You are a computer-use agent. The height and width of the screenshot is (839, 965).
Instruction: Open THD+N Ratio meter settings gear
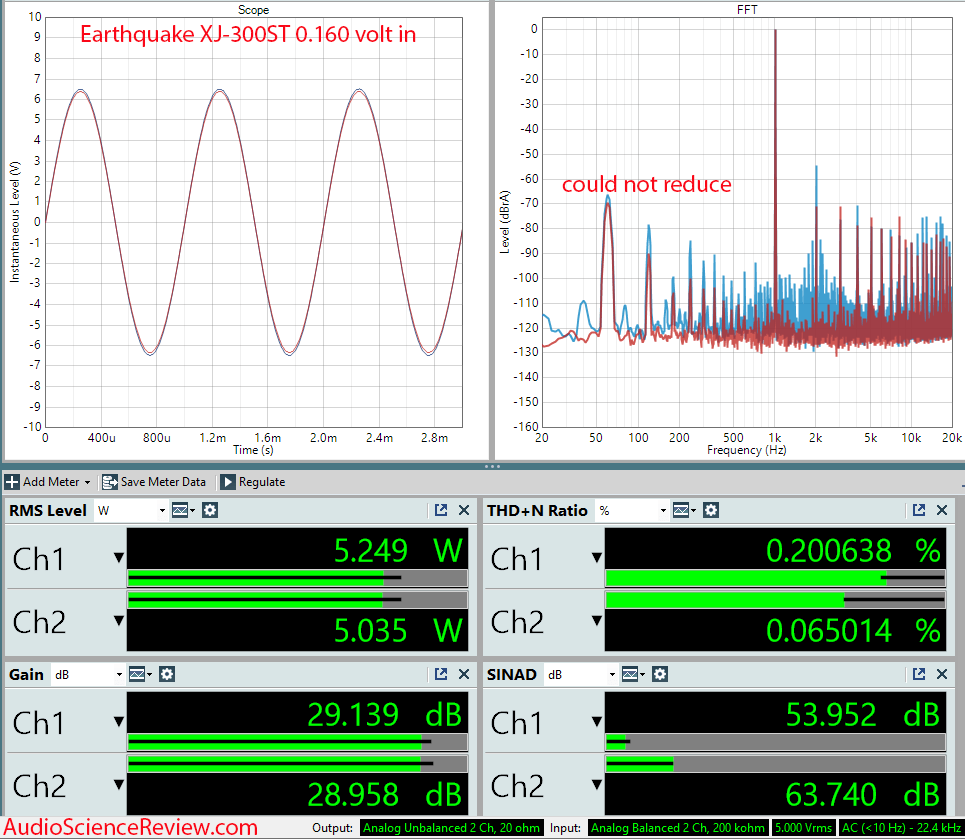click(x=711, y=510)
